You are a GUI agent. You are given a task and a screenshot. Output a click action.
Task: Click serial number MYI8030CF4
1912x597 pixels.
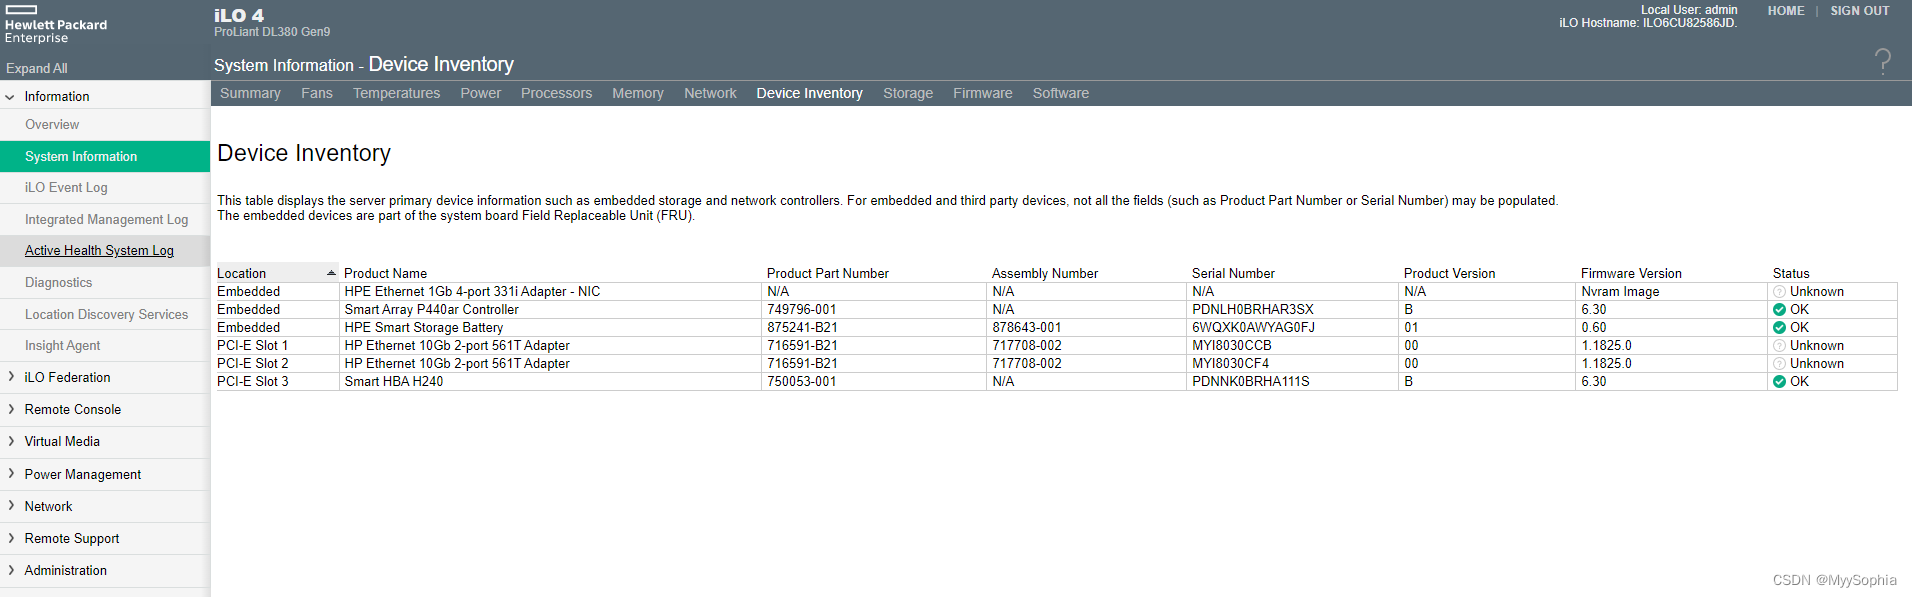click(x=1230, y=364)
